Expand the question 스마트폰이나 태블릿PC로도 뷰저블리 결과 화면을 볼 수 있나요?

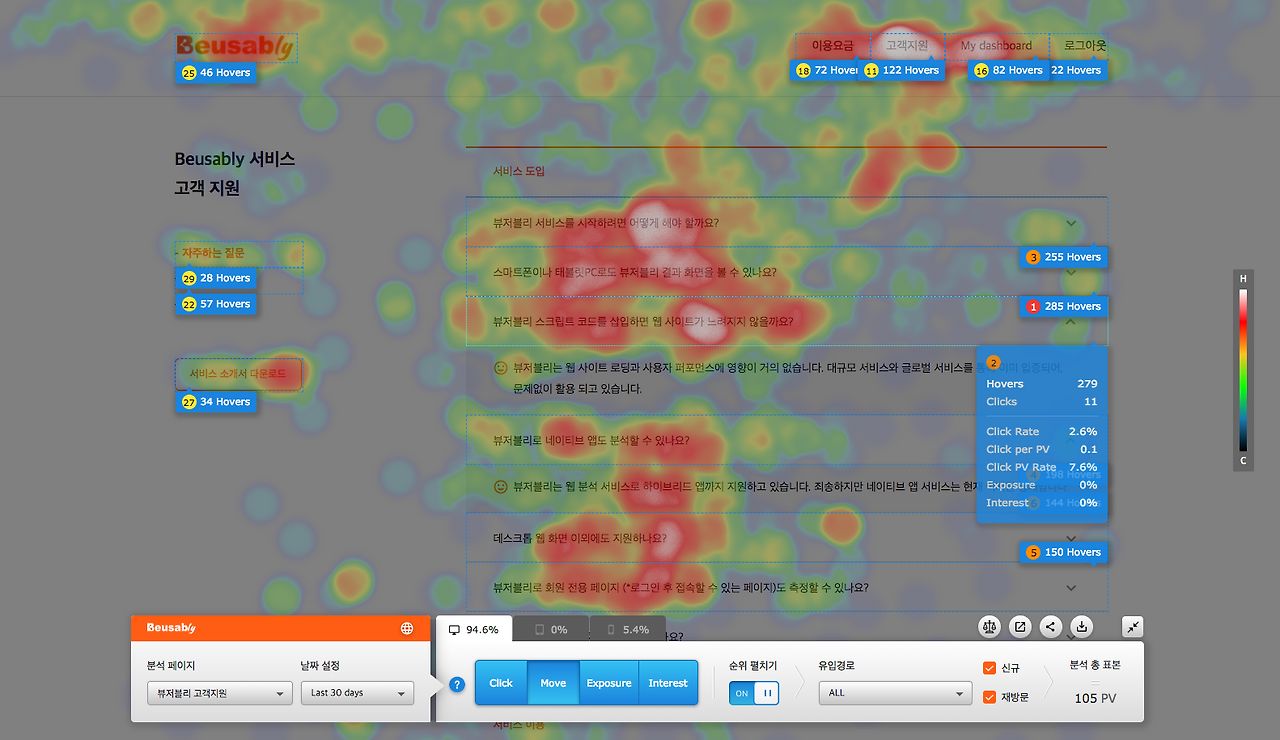point(787,272)
